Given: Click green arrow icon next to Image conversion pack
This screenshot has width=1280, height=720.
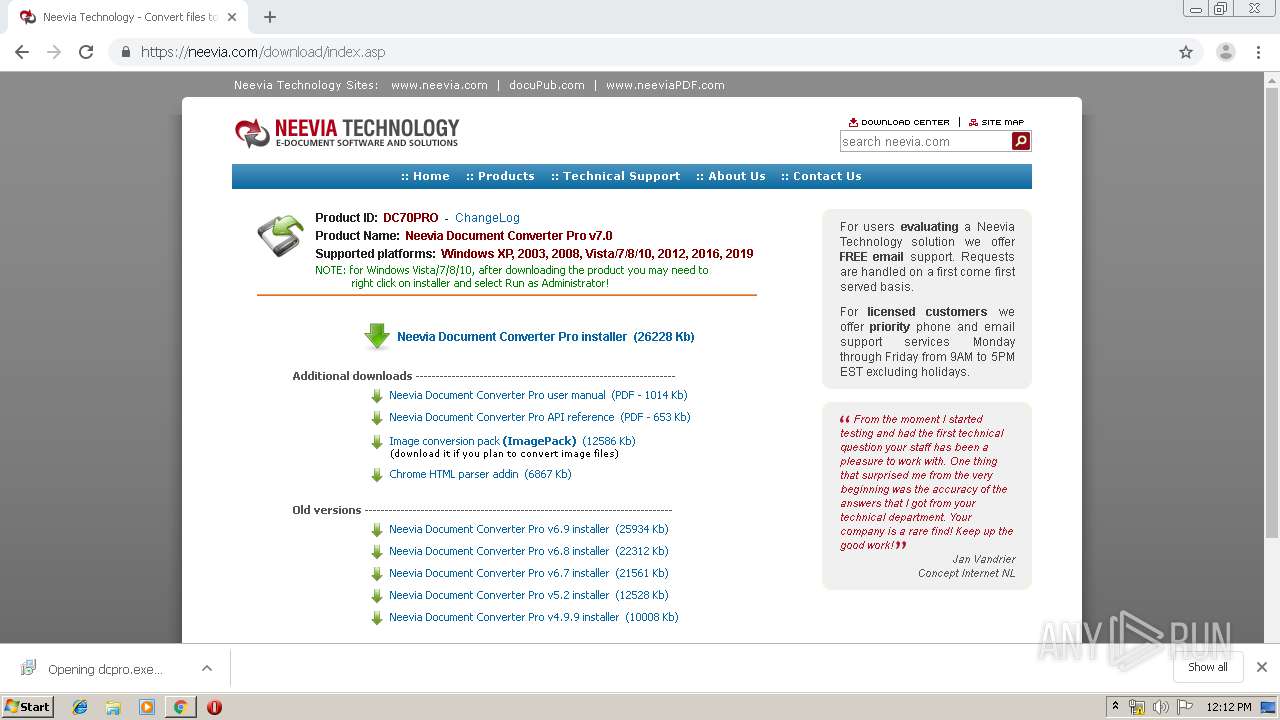Looking at the screenshot, I should click(x=377, y=442).
